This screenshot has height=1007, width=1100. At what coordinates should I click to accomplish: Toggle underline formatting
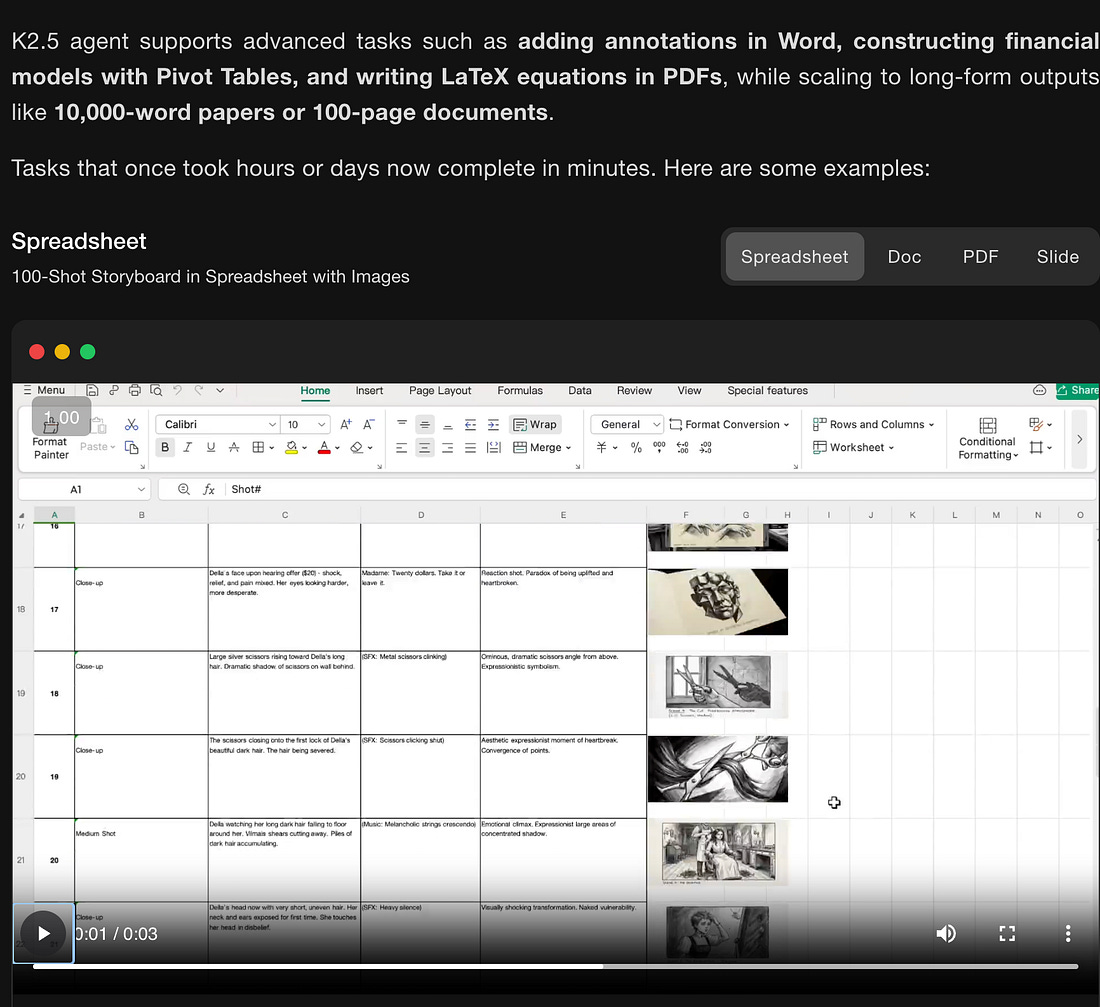pos(211,447)
